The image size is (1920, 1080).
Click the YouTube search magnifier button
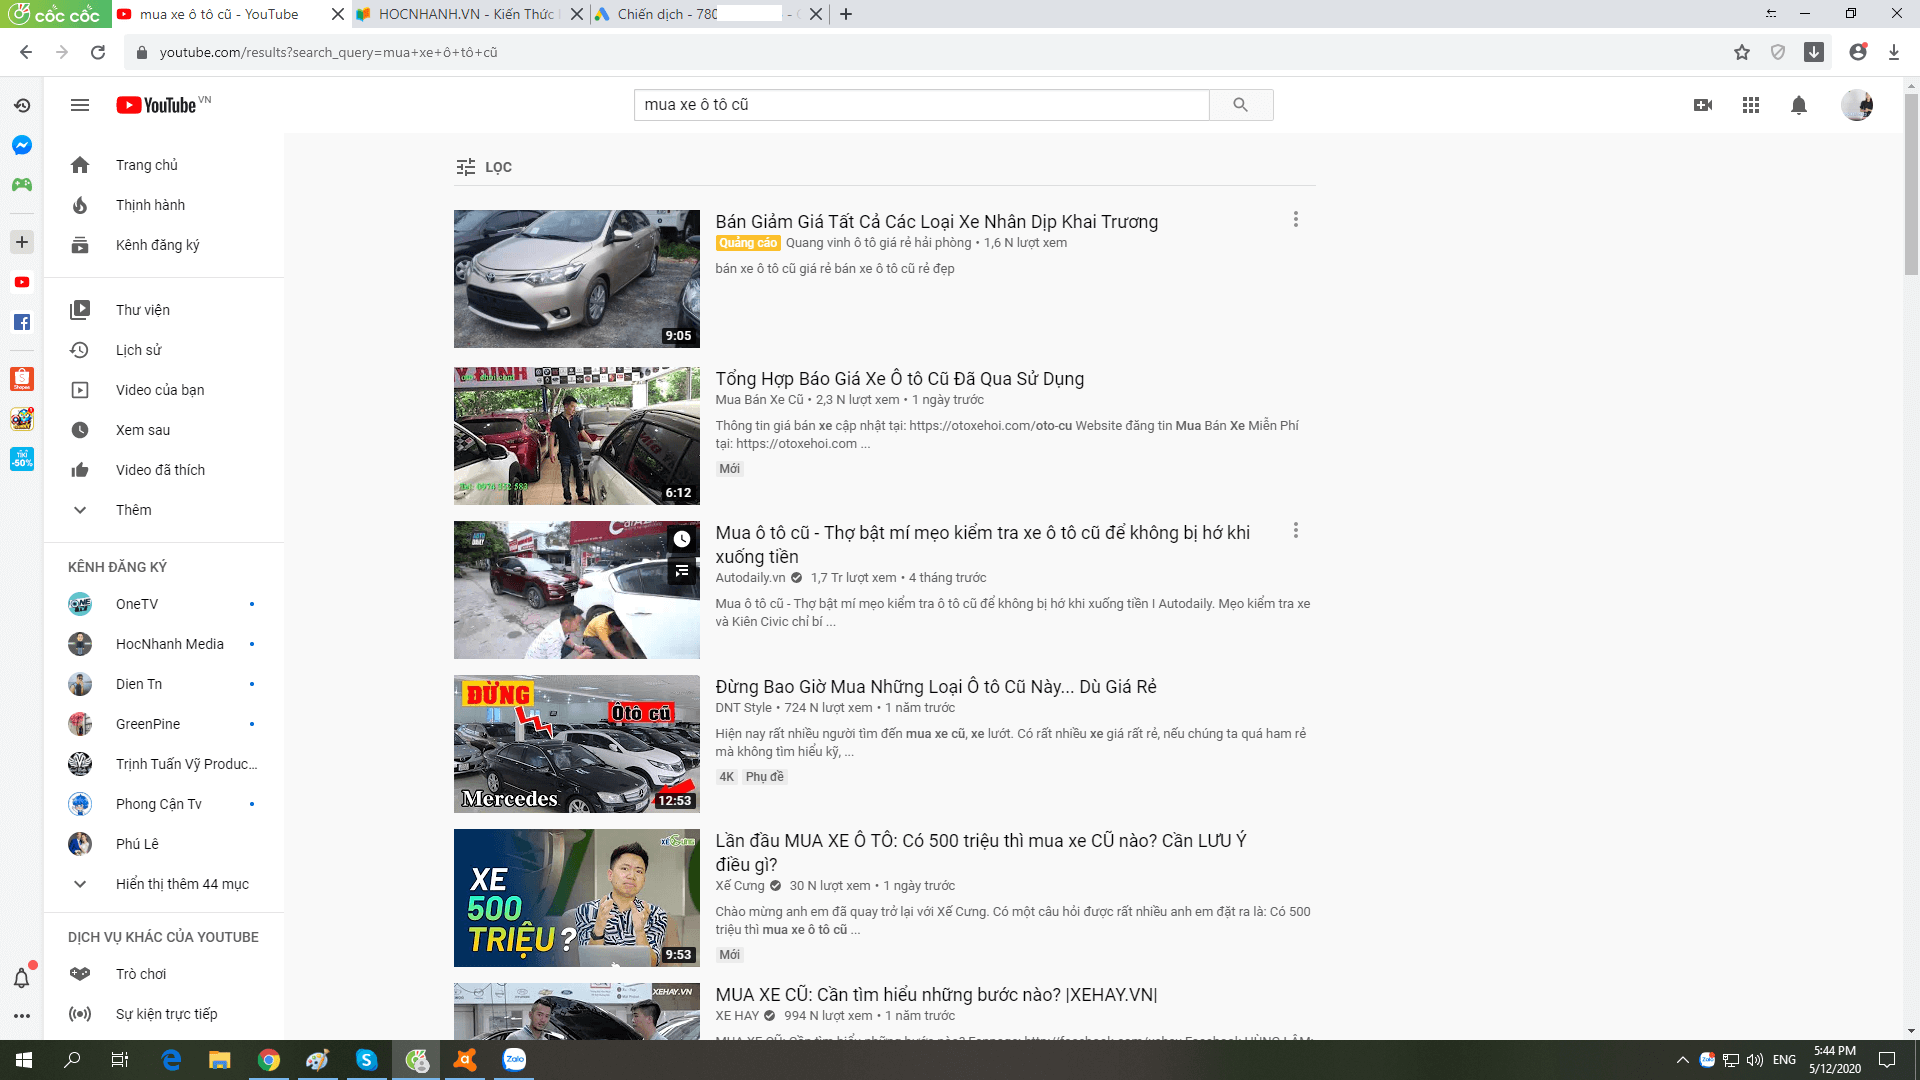pos(1240,105)
